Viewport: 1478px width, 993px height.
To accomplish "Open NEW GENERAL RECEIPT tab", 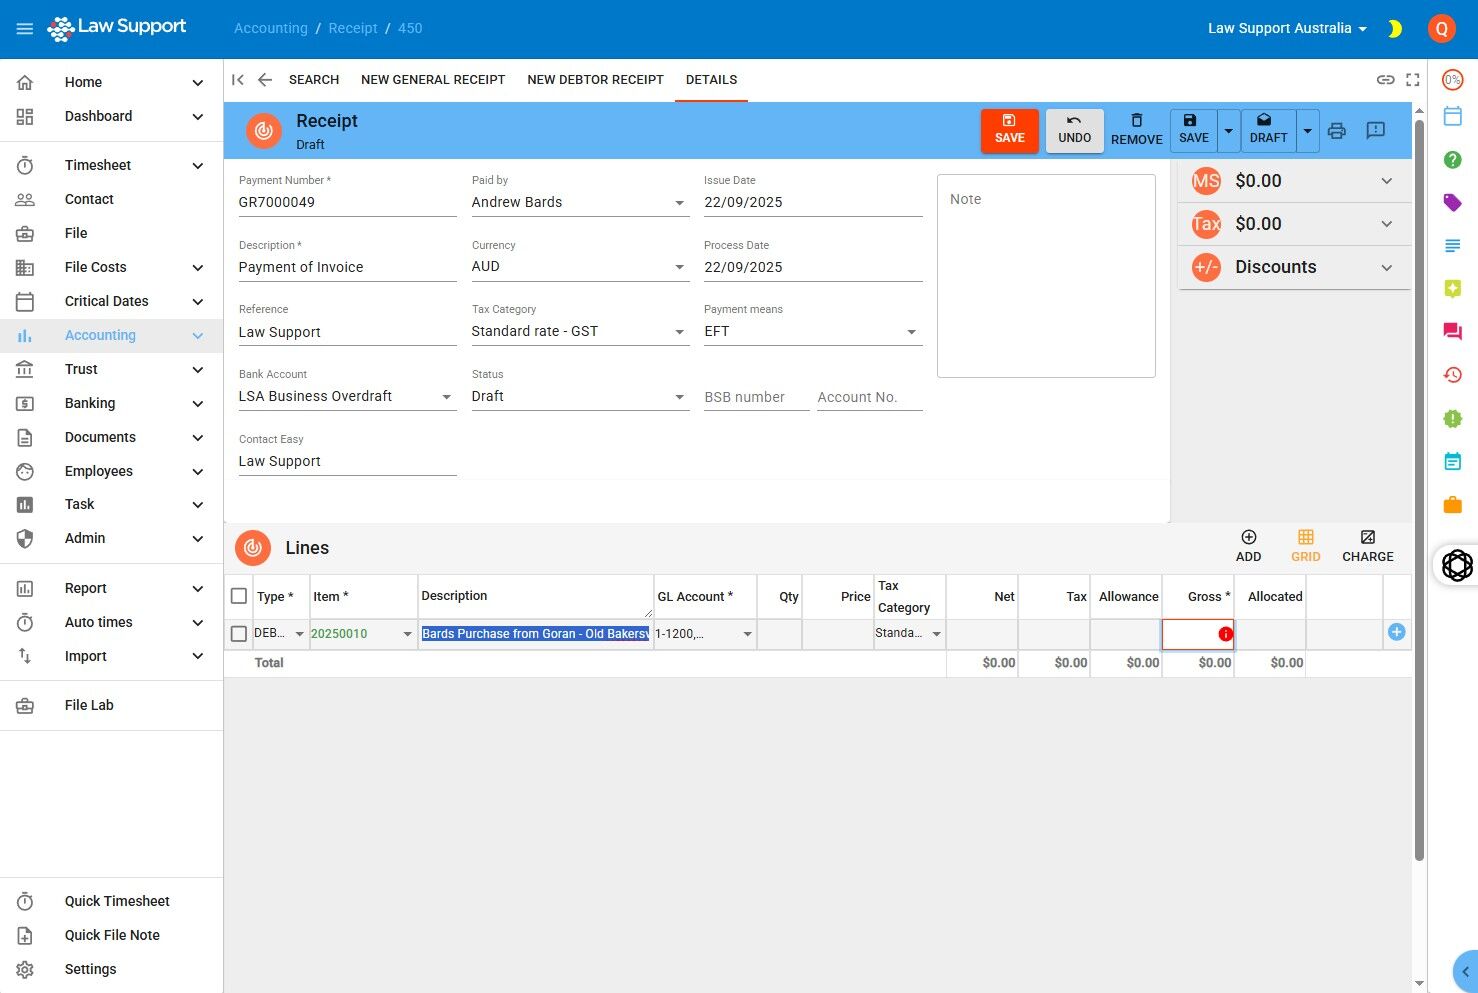I will tap(433, 80).
